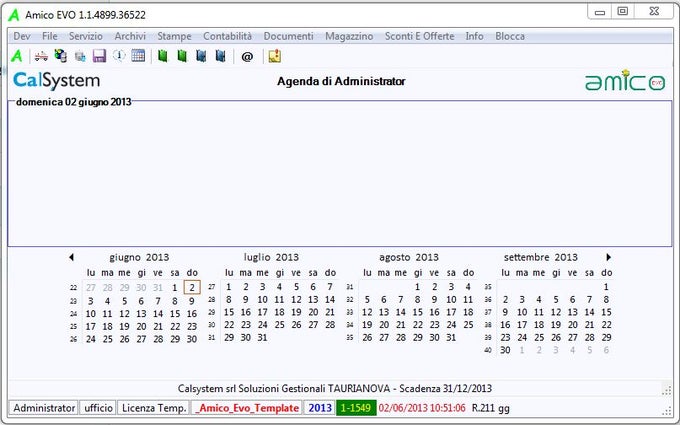This screenshot has height=425, width=680.
Task: Click the first blue book icon
Action: tap(201, 56)
